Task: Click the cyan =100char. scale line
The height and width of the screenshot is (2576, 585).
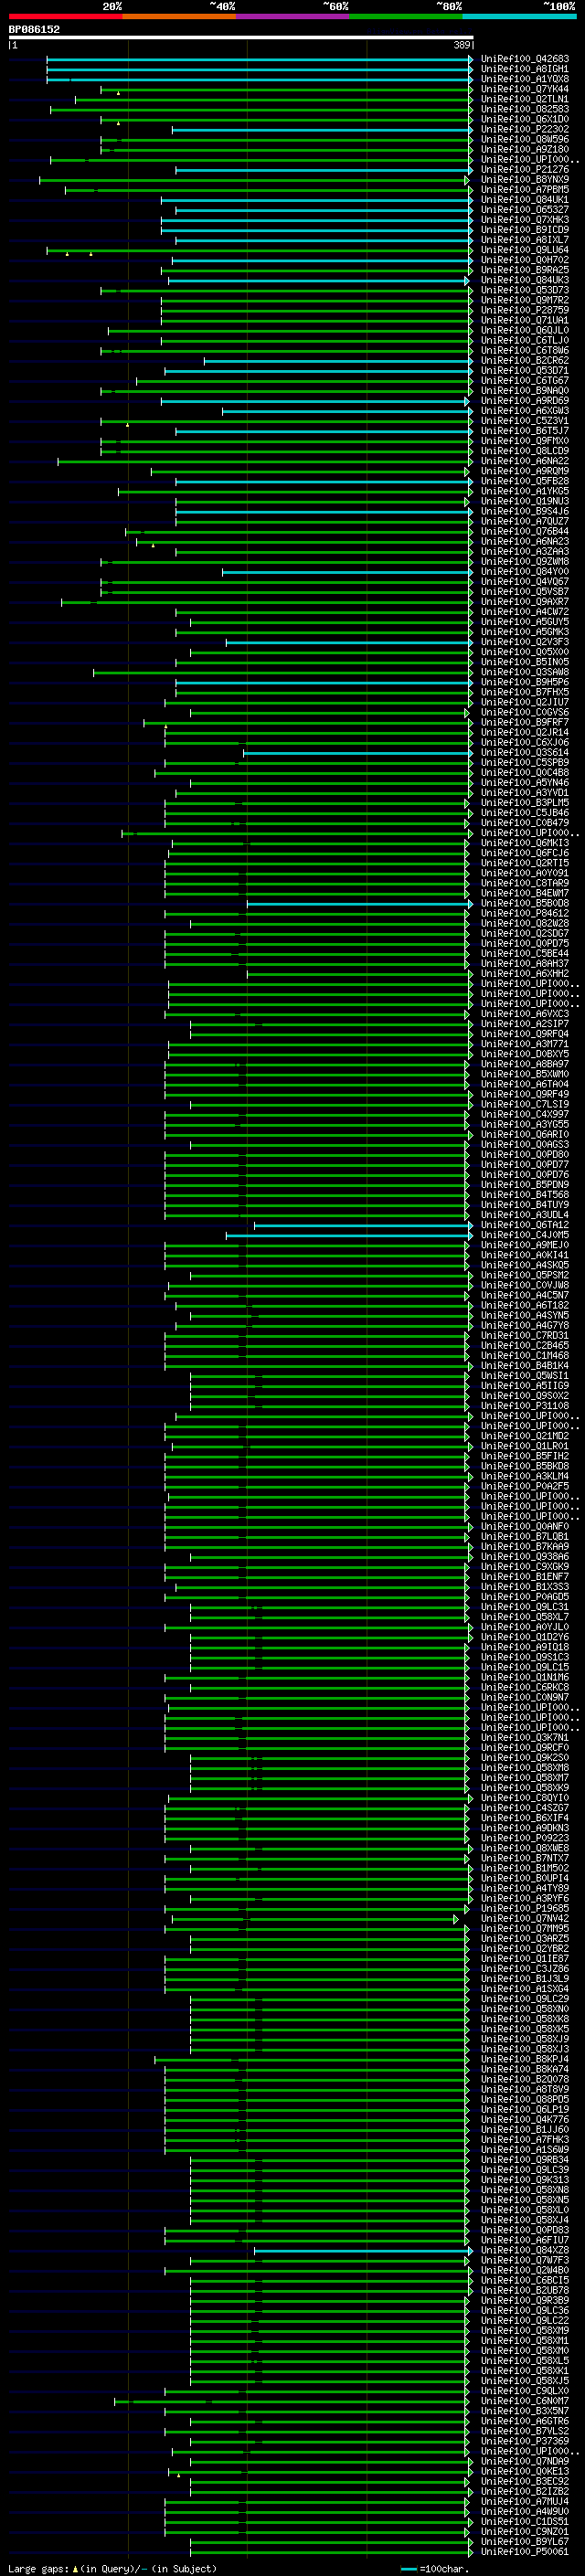Action: (408, 2569)
